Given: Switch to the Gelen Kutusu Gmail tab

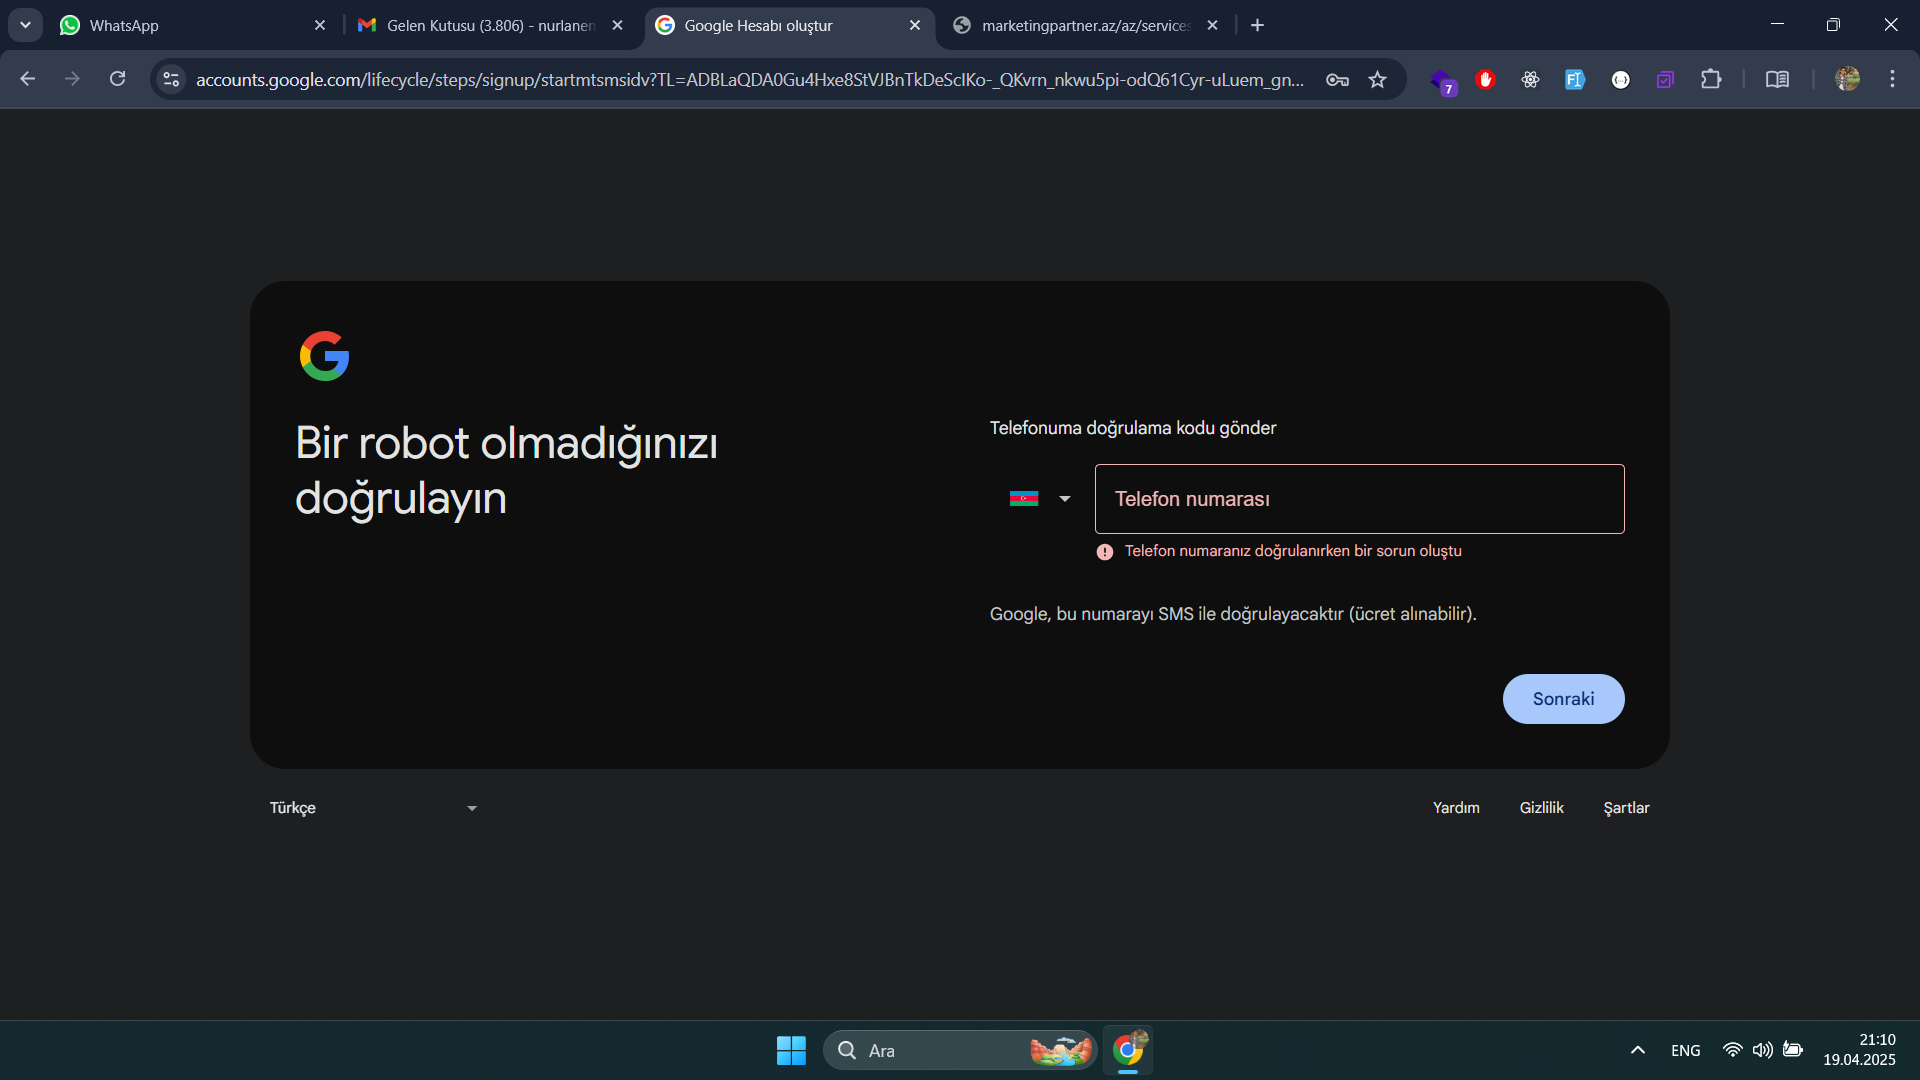Looking at the screenshot, I should (480, 25).
